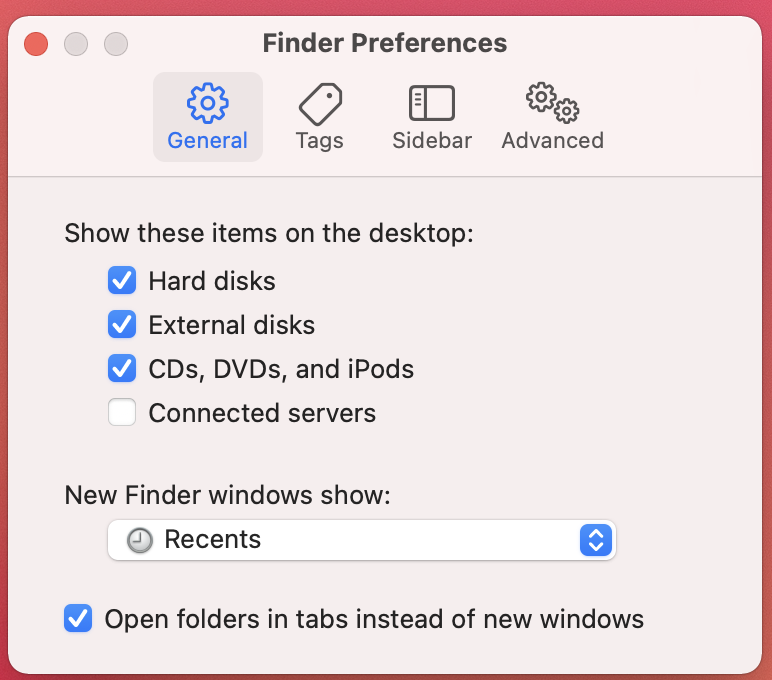Uncheck the Hard disks checkbox

pyautogui.click(x=122, y=280)
